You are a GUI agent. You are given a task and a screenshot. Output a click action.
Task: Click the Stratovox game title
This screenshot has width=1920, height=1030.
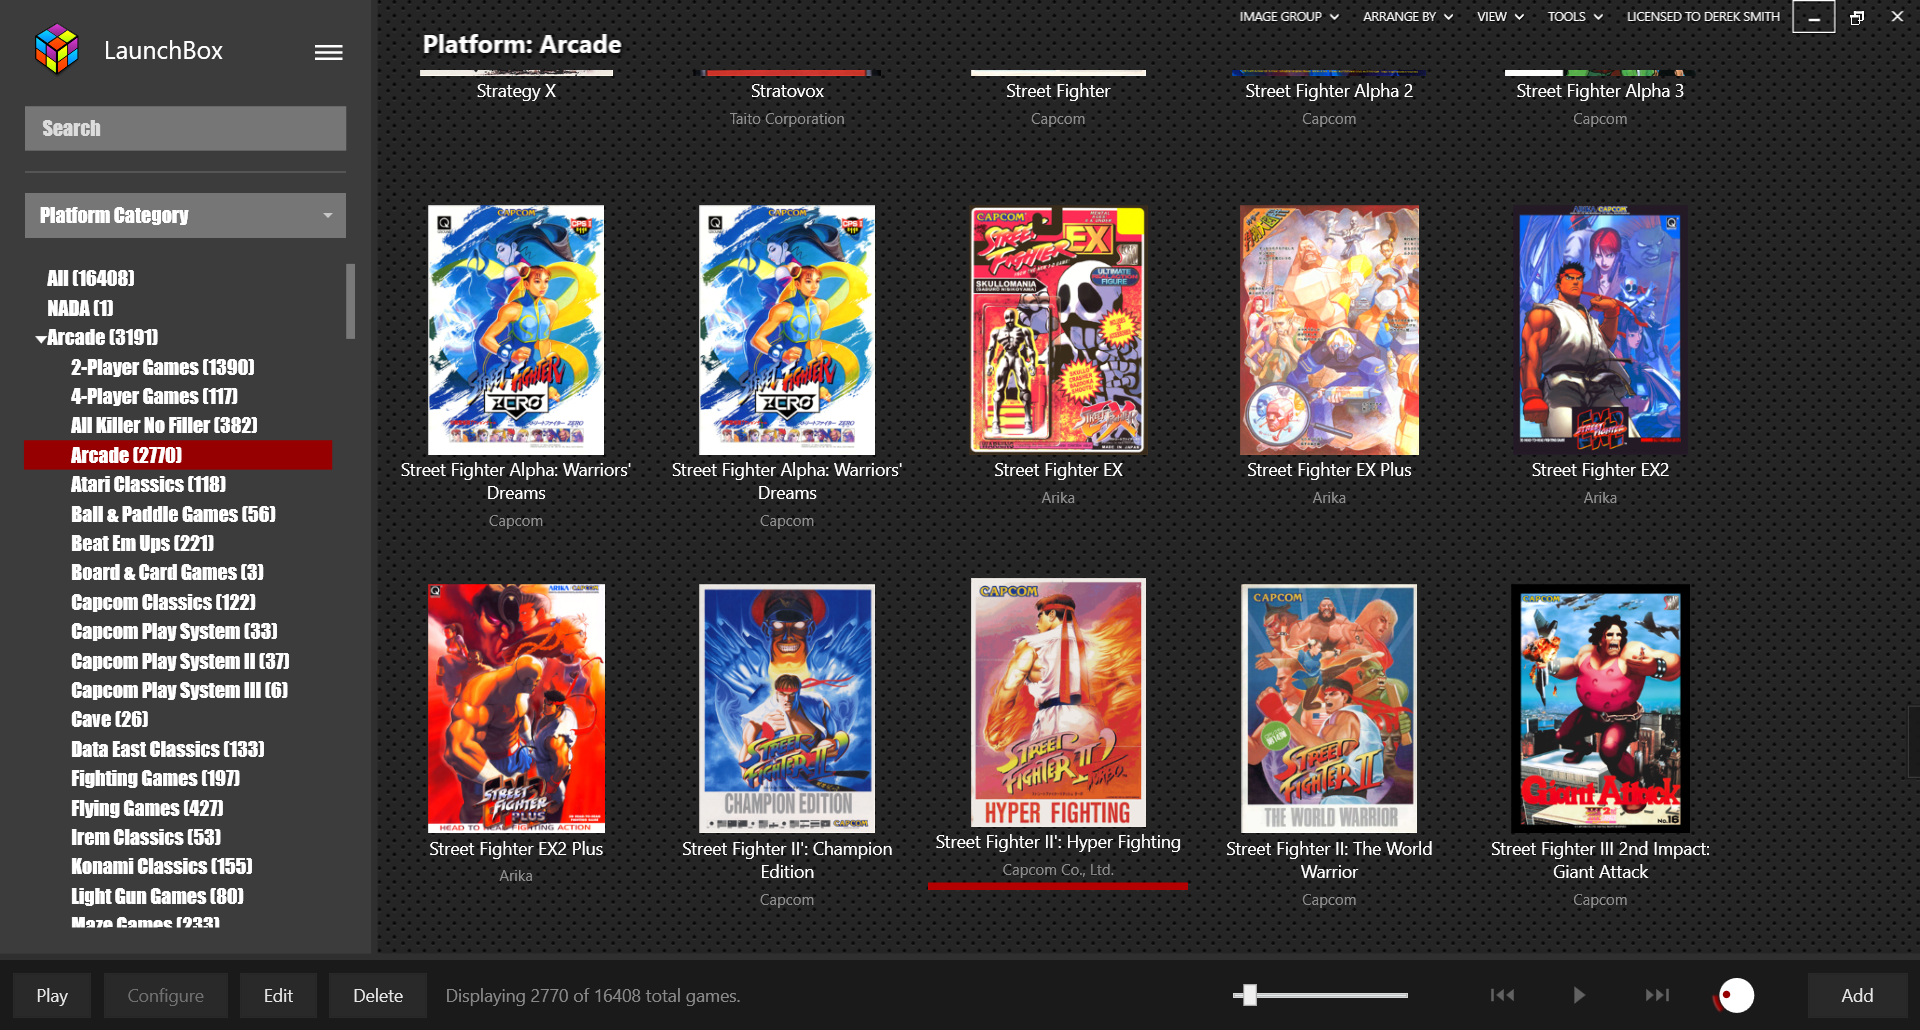pyautogui.click(x=787, y=91)
